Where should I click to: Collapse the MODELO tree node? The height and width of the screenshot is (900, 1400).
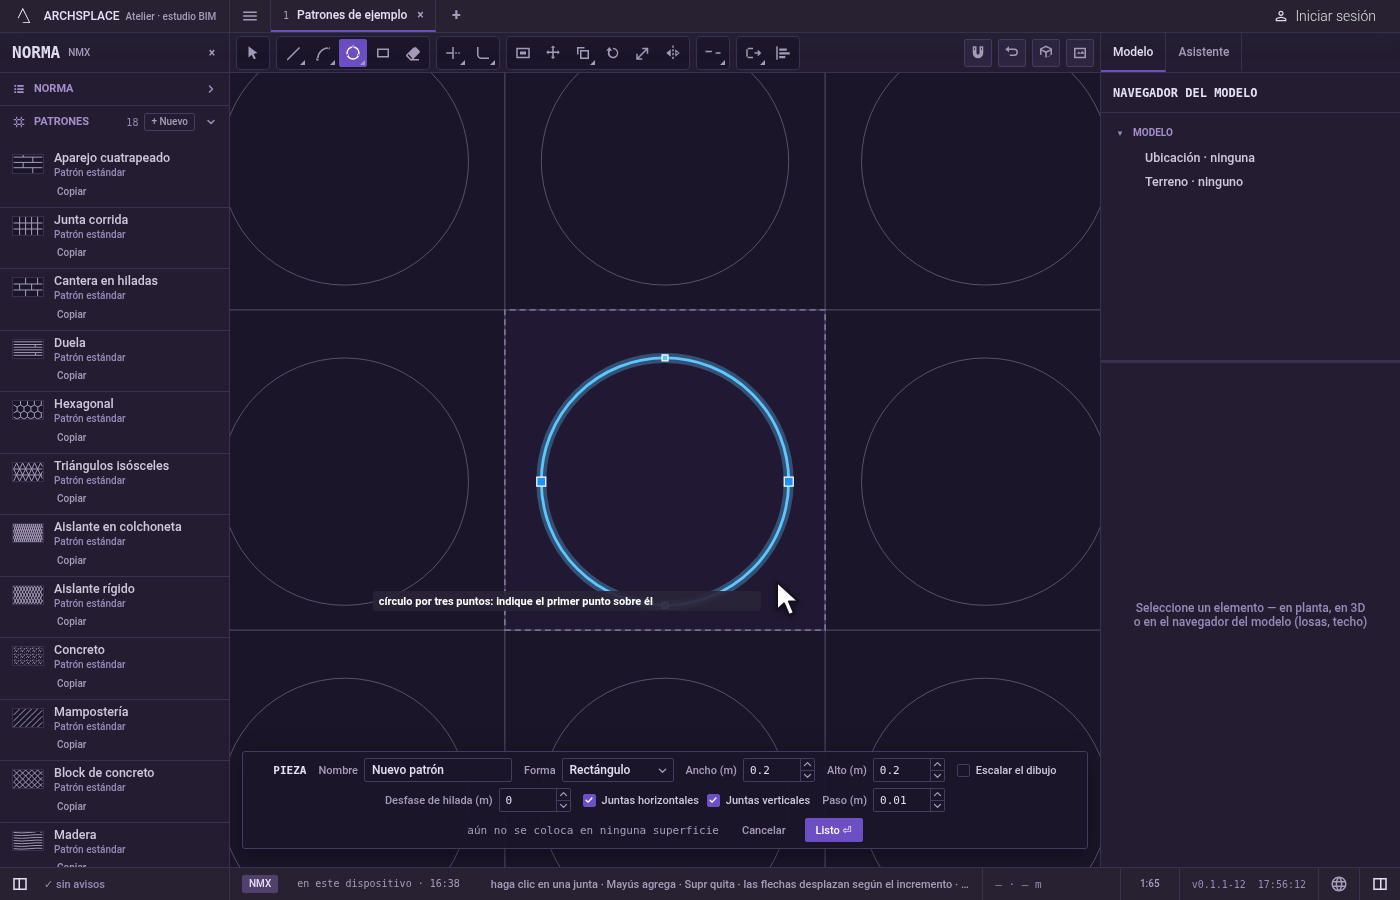coord(1120,133)
